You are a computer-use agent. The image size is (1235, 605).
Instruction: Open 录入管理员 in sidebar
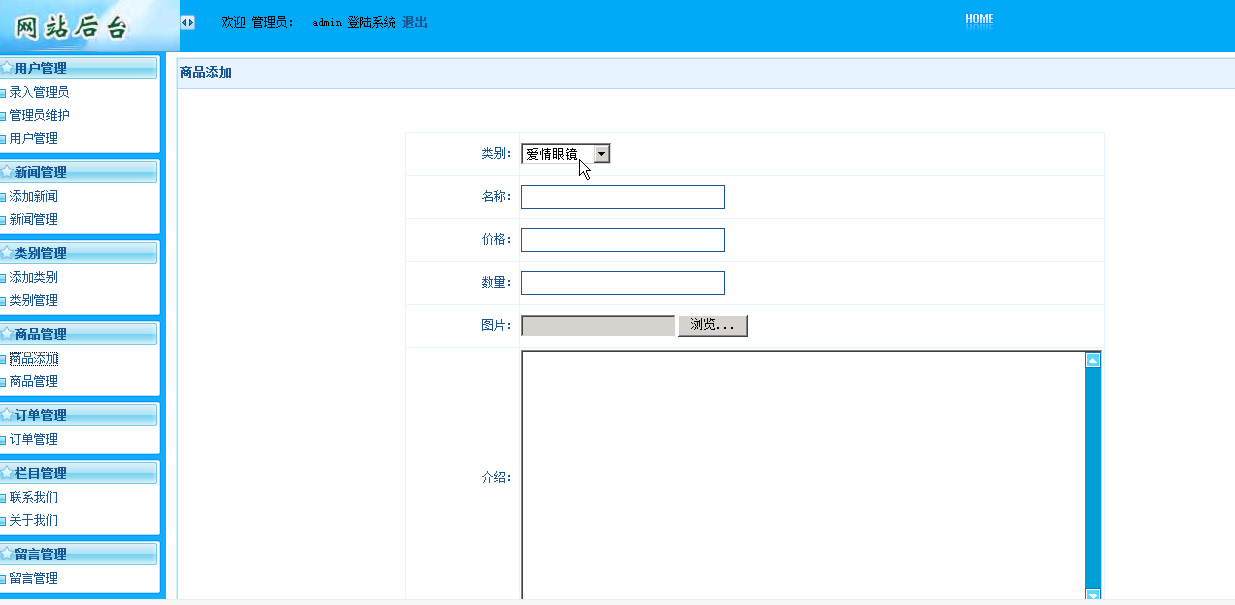point(39,92)
